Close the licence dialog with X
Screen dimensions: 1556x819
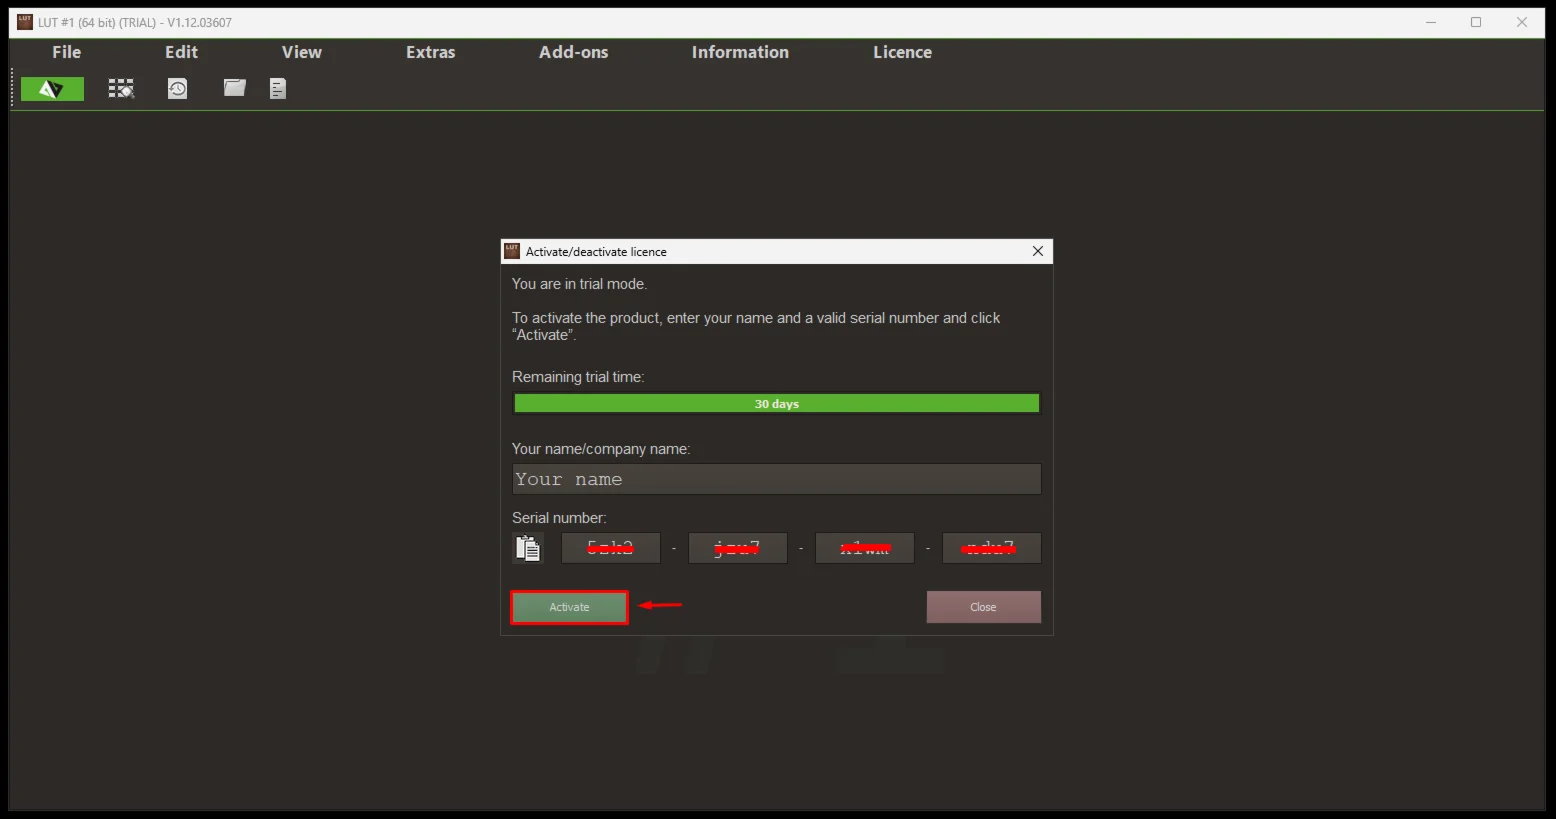1037,251
